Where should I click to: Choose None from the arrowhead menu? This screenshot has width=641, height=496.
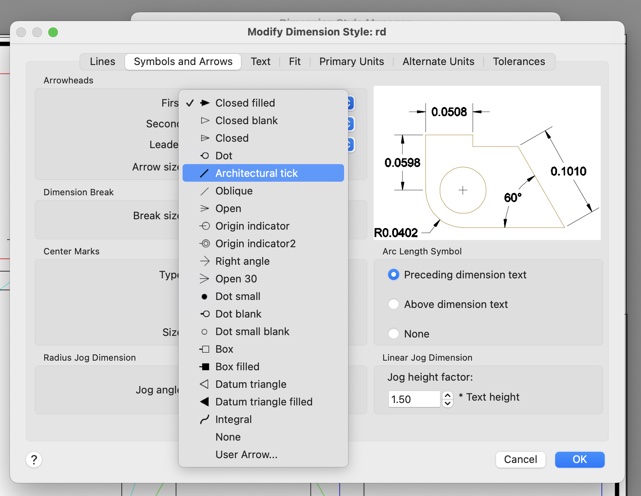263,437
